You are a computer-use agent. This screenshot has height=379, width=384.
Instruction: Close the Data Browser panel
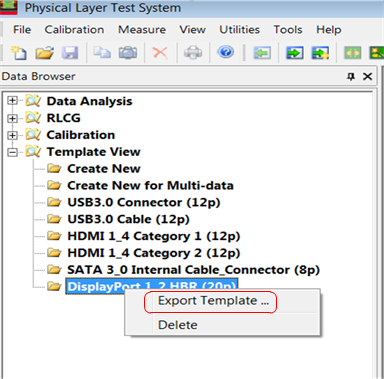tap(367, 77)
